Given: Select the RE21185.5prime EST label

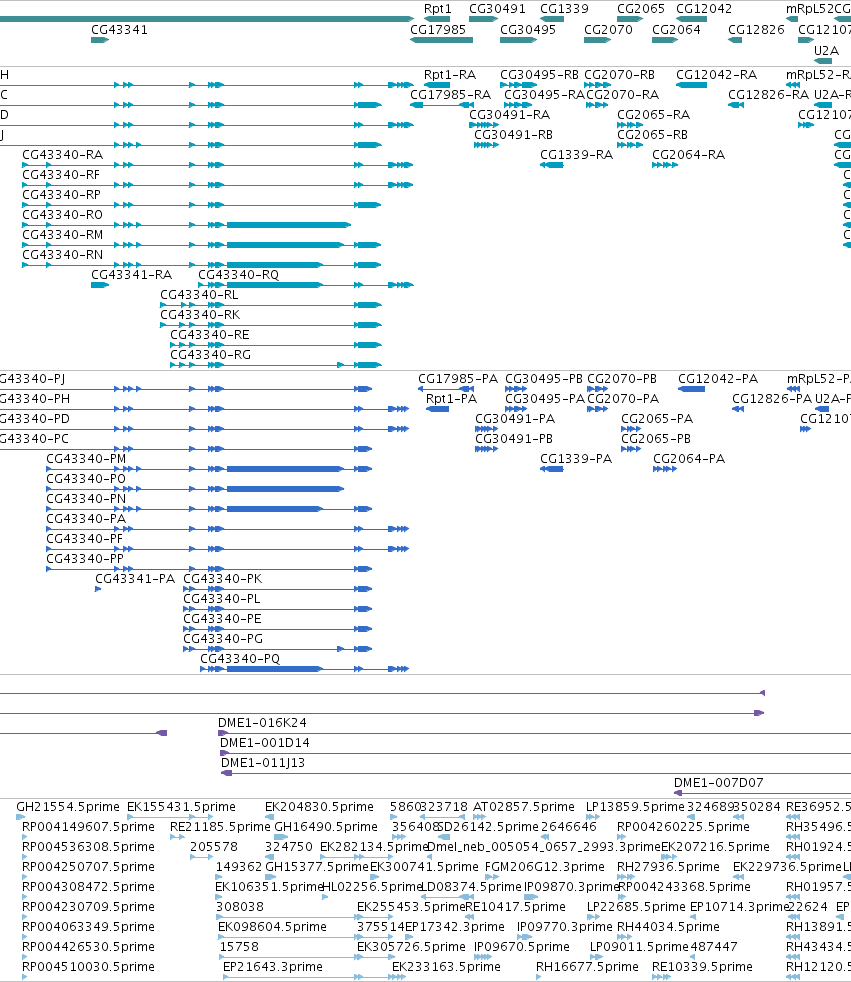Looking at the screenshot, I should click(220, 827).
